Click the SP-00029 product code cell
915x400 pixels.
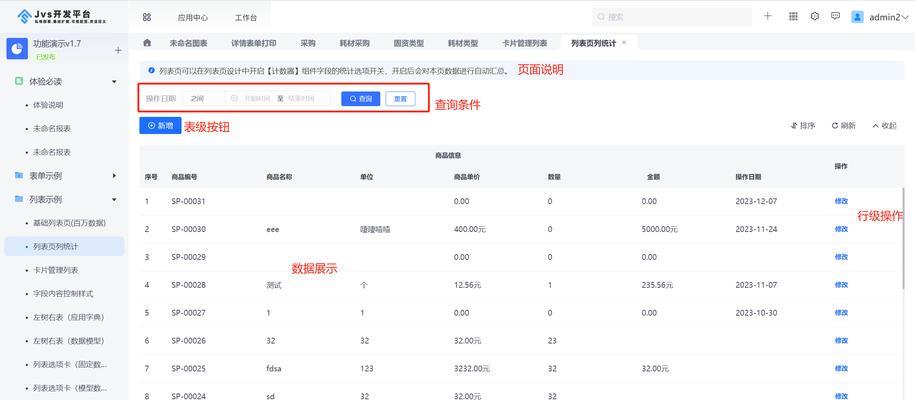pos(188,257)
